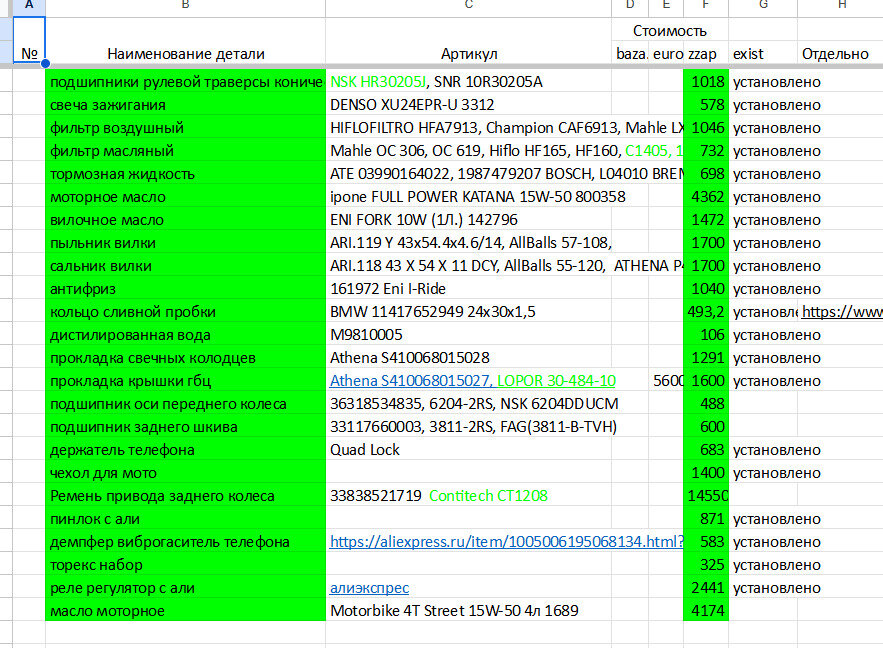Select cell 'масло моторное'

[x=185, y=611]
